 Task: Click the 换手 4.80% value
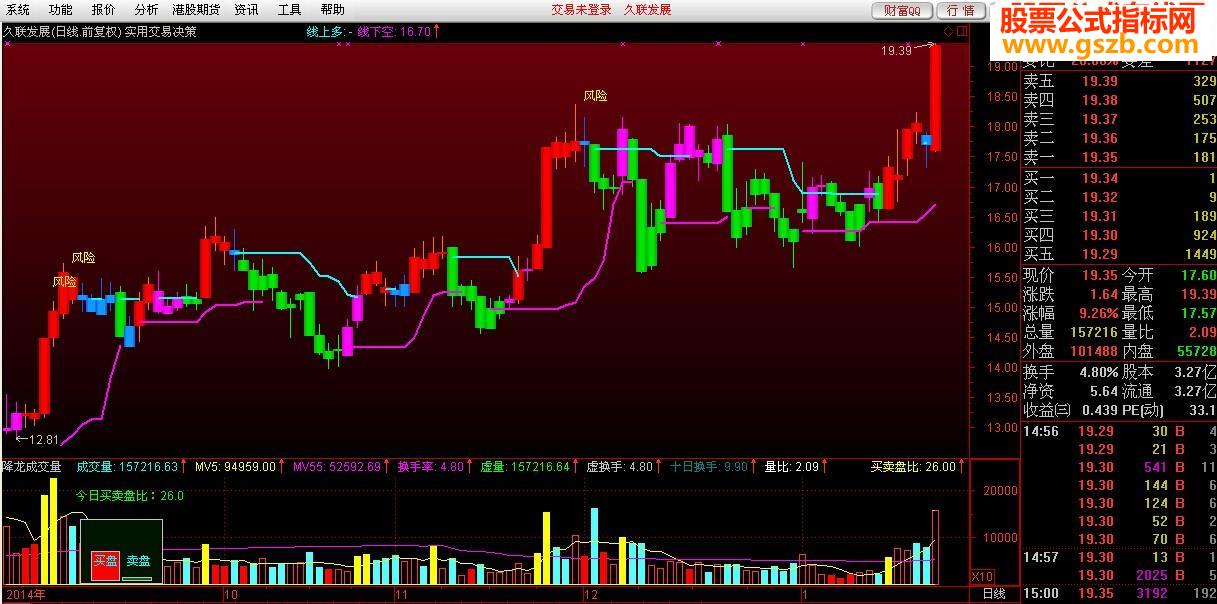pyautogui.click(x=1097, y=372)
